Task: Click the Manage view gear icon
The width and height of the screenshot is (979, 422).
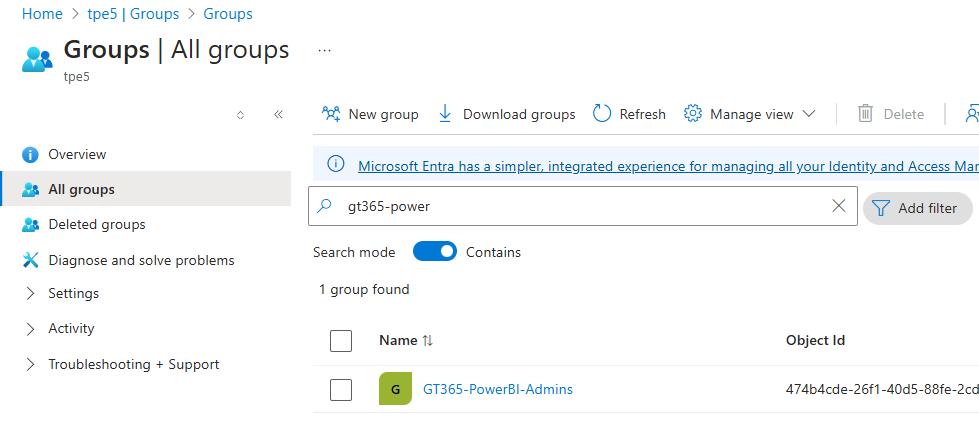Action: (693, 114)
